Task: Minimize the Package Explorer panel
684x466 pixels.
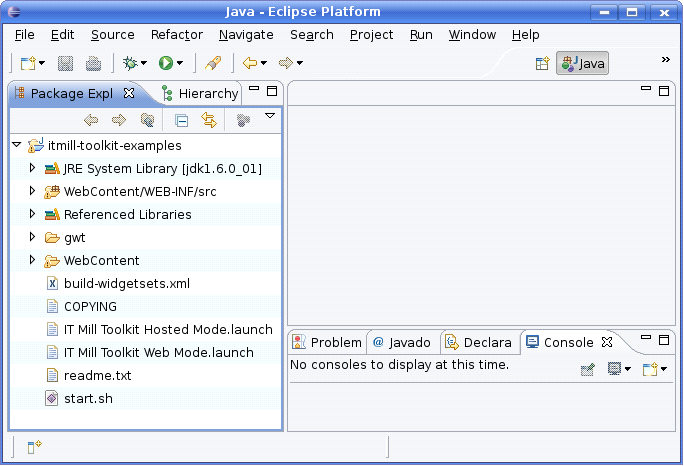Action: 254,89
